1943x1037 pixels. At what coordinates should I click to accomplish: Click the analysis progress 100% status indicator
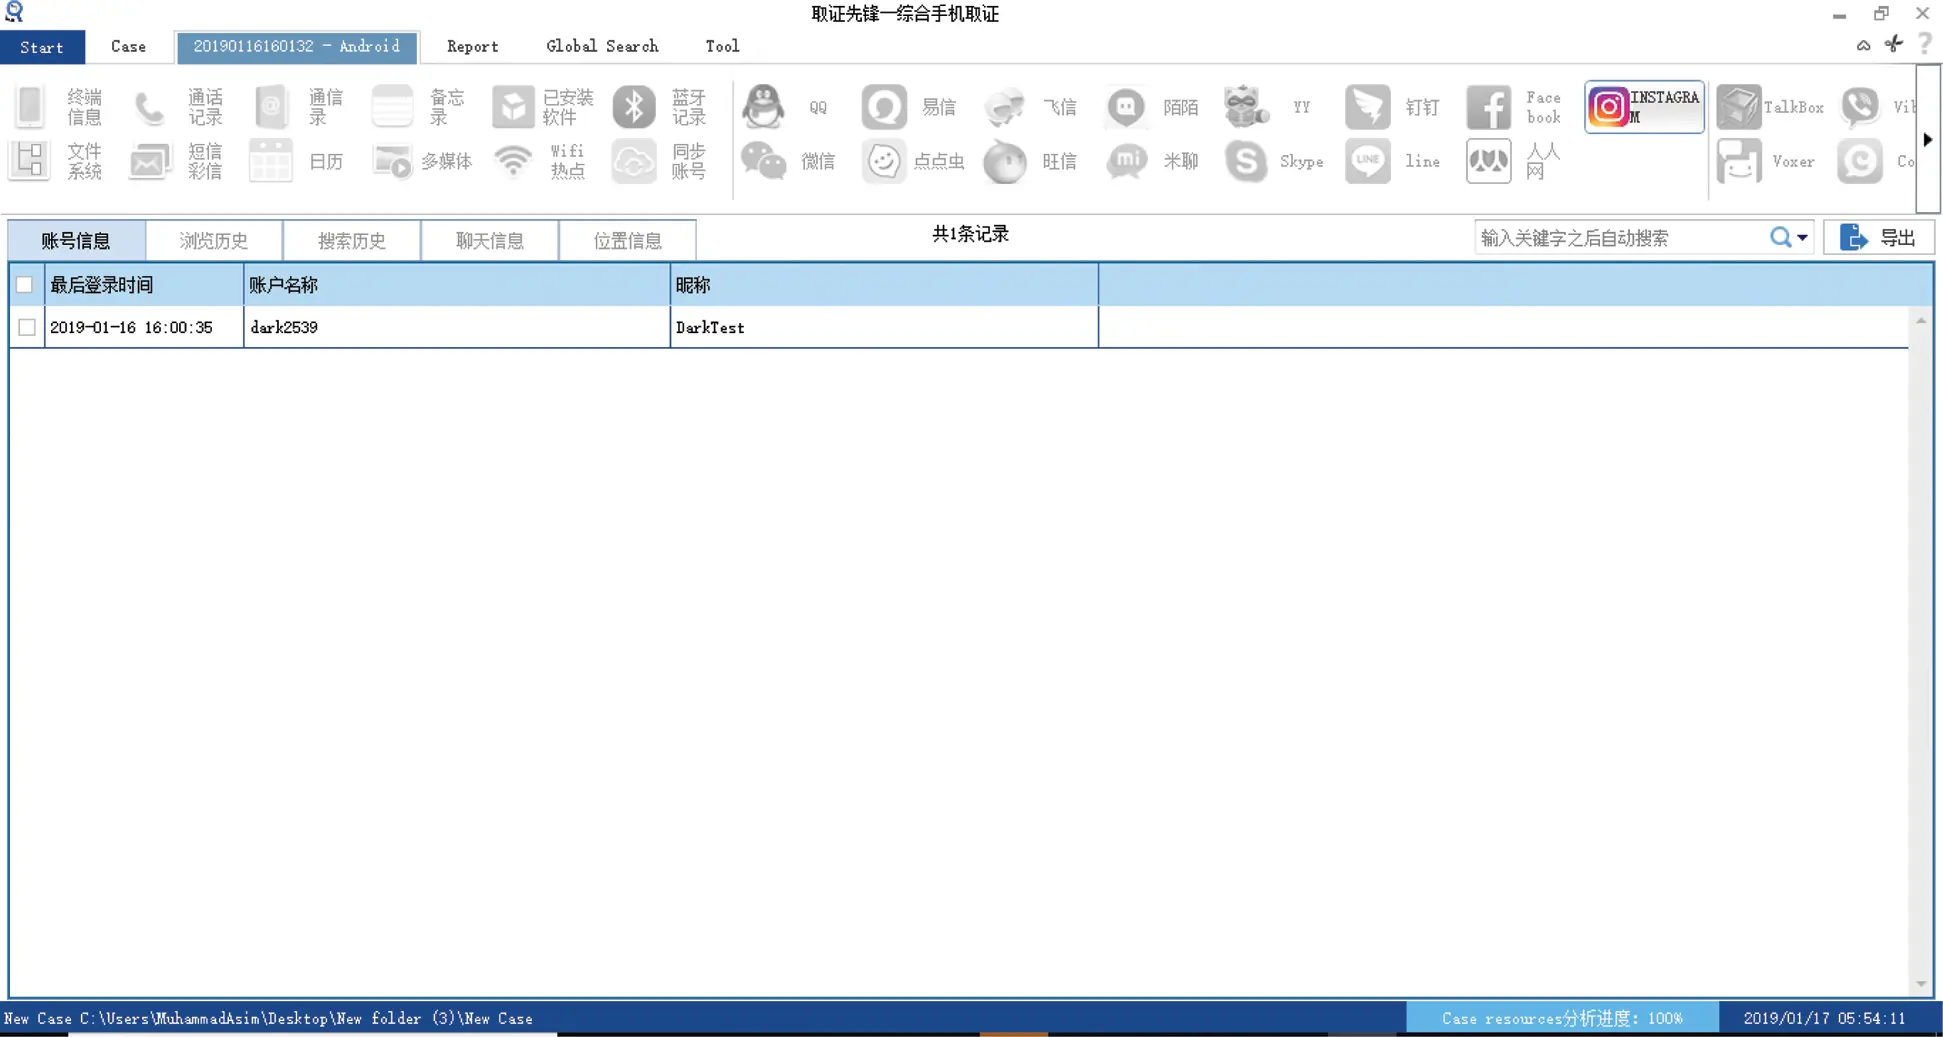(1562, 1018)
